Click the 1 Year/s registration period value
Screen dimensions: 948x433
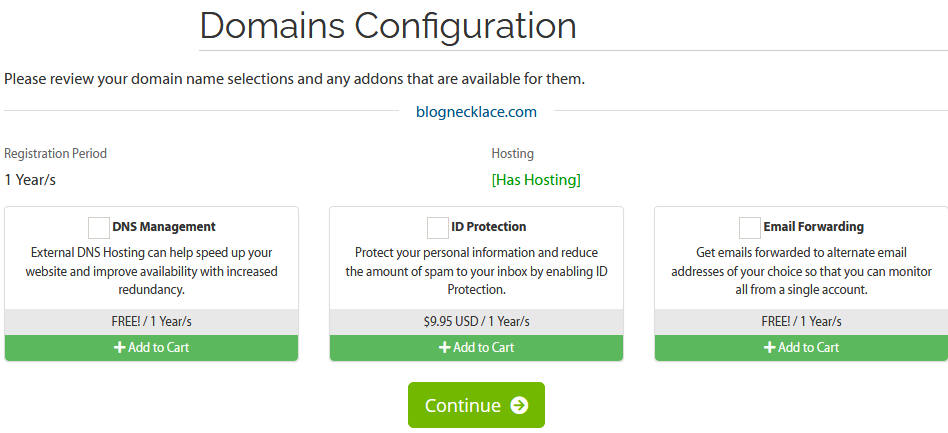point(30,180)
